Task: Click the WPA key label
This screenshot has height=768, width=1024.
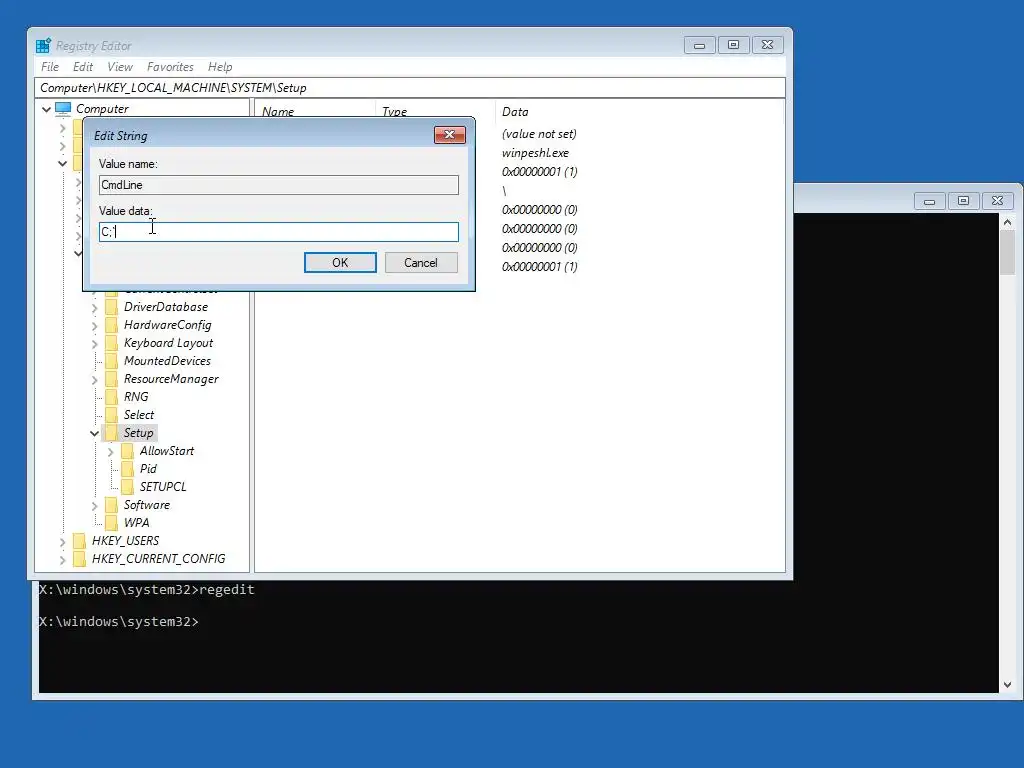Action: click(x=136, y=522)
